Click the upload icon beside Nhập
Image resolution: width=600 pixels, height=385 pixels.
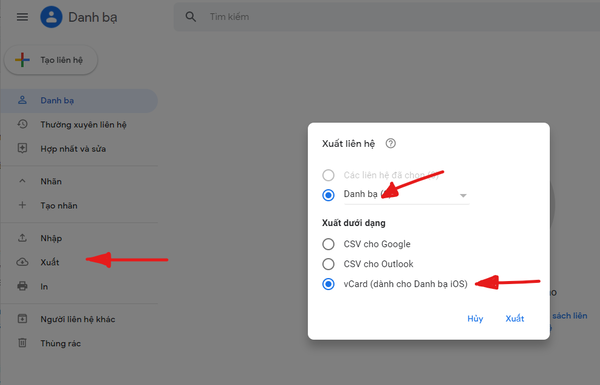pyautogui.click(x=23, y=238)
